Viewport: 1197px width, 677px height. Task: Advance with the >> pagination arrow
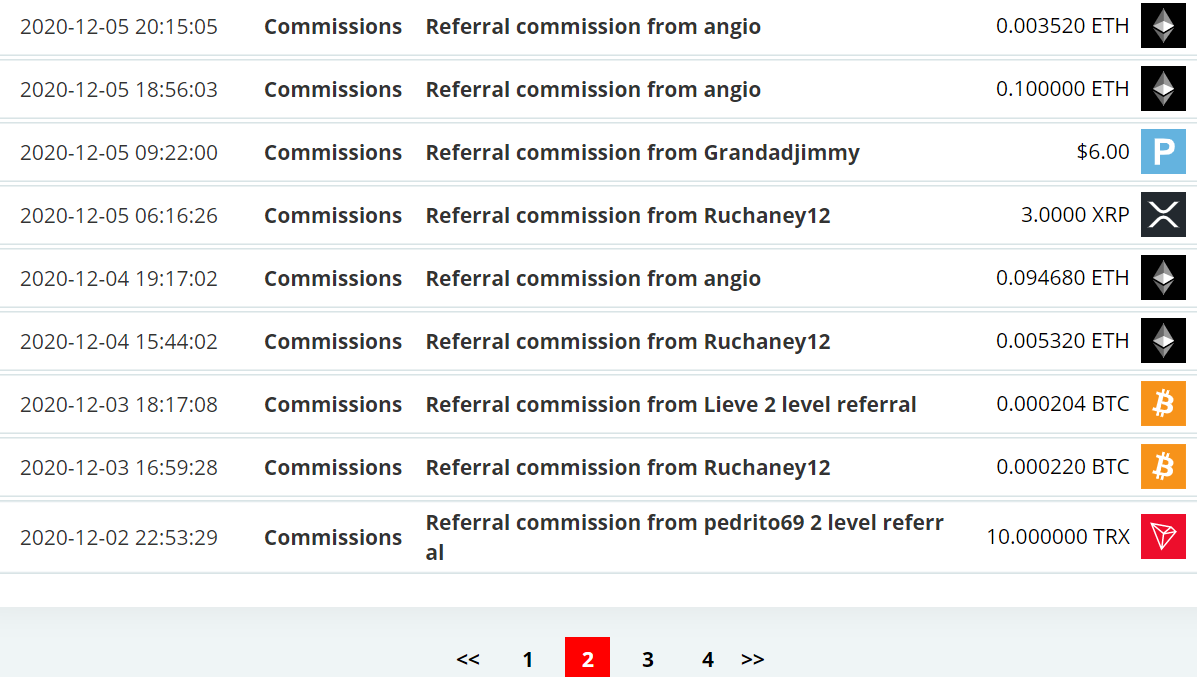[753, 659]
